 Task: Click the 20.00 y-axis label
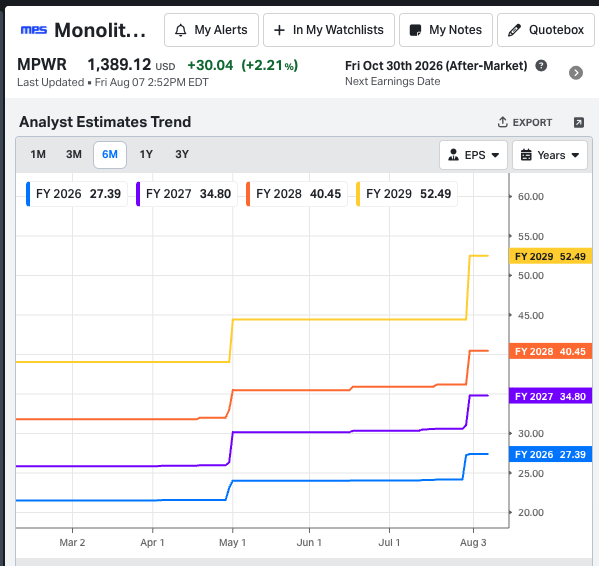(531, 513)
